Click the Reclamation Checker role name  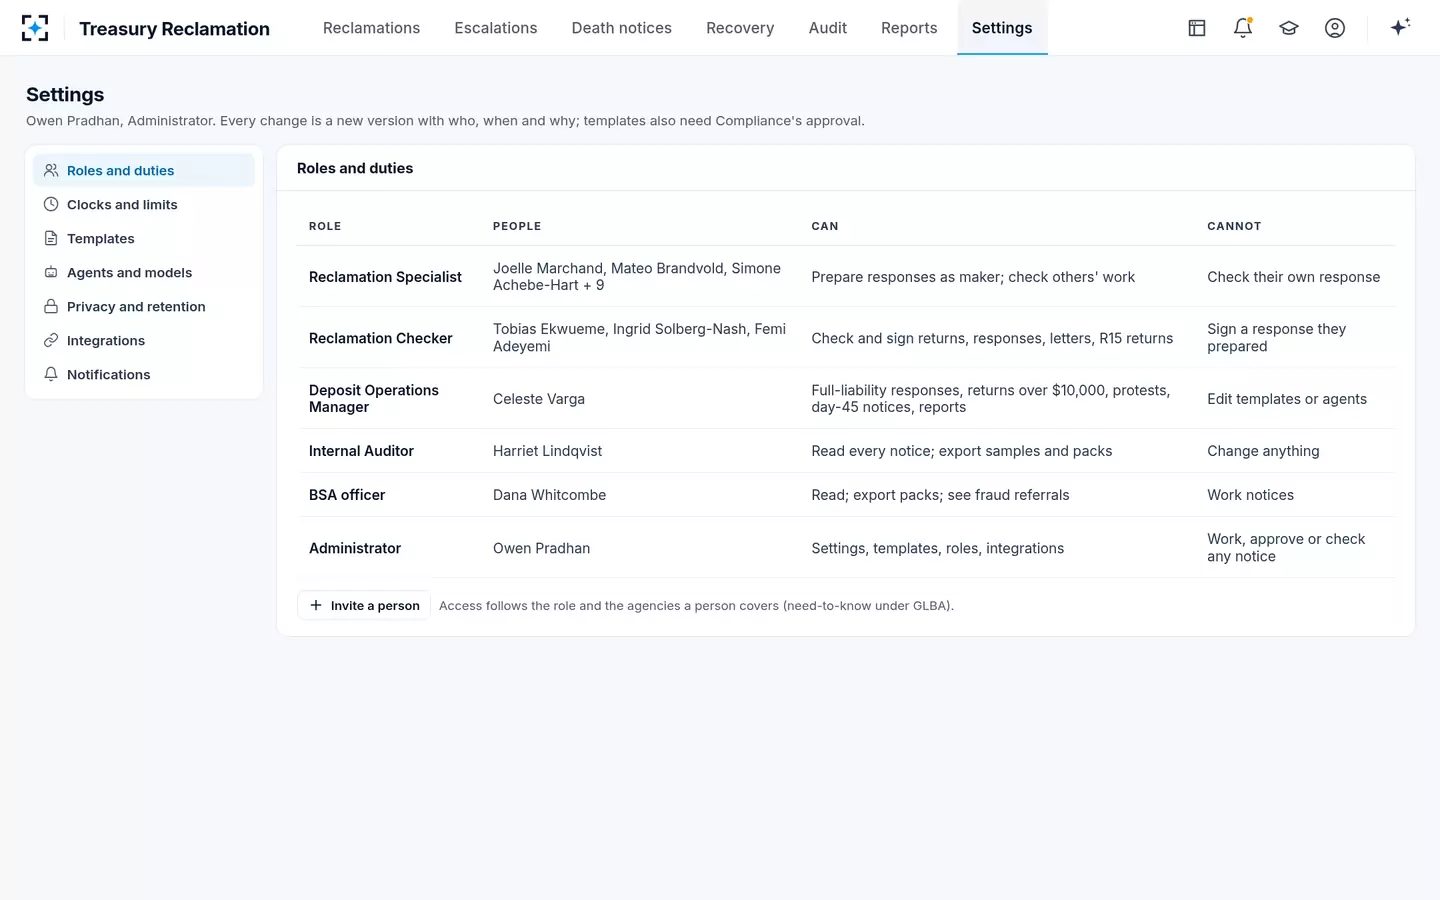tap(381, 338)
